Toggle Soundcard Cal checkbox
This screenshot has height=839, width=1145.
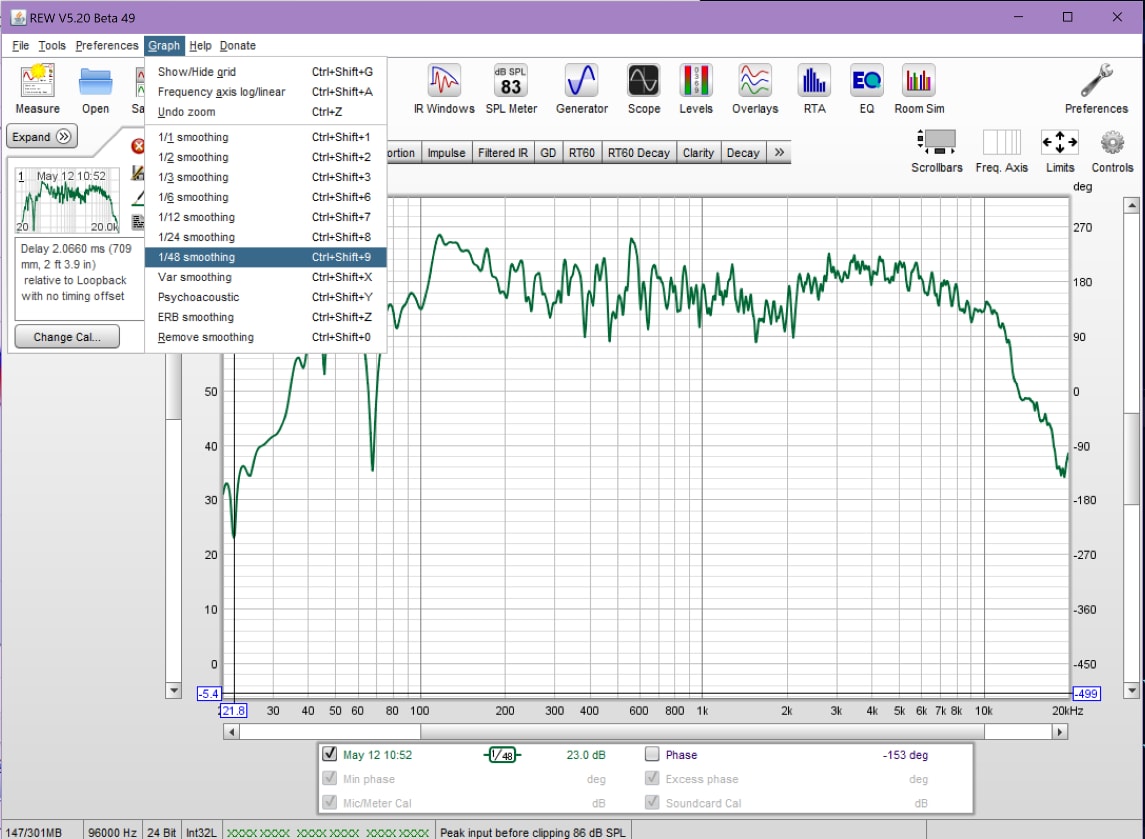pos(652,802)
